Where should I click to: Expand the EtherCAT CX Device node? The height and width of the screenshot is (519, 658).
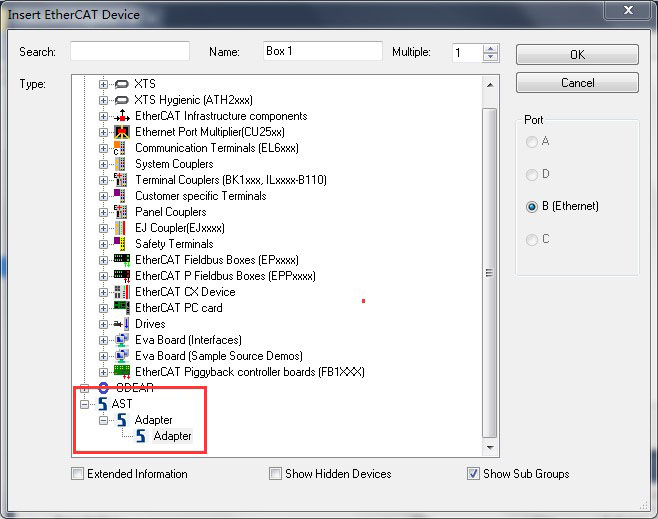tap(103, 292)
